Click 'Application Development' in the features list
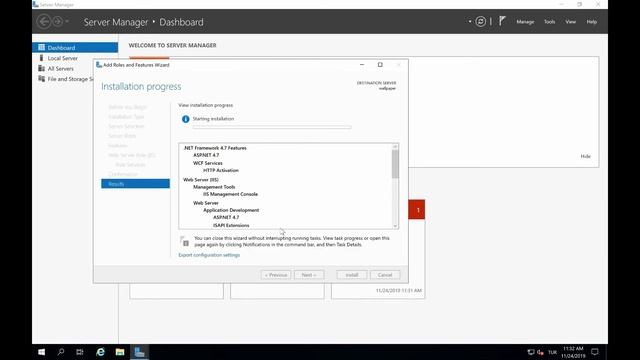This screenshot has width=640, height=360. [231, 210]
